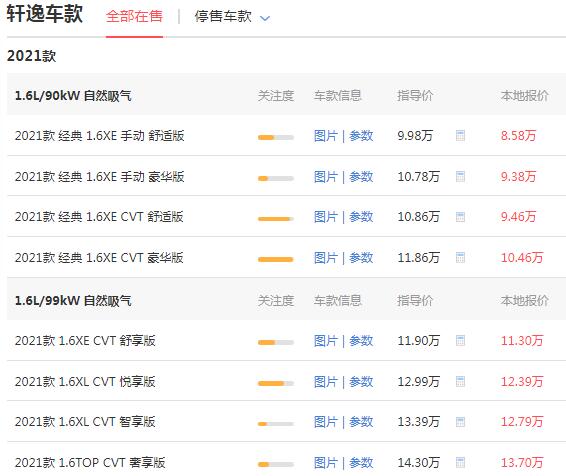Open calculator icon for 经典 1.6XE CVT 豪华版

click(460, 258)
